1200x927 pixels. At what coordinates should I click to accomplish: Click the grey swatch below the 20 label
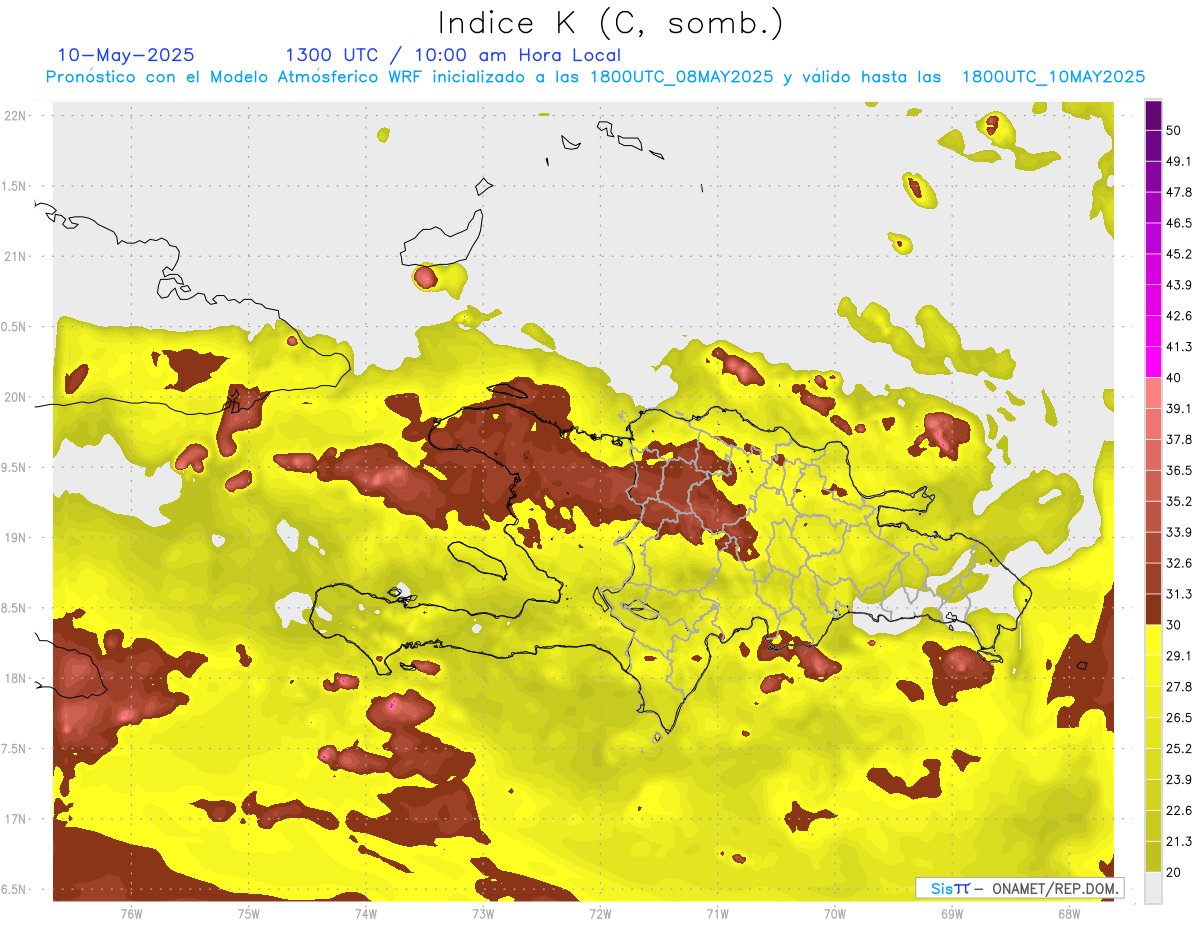click(1153, 887)
